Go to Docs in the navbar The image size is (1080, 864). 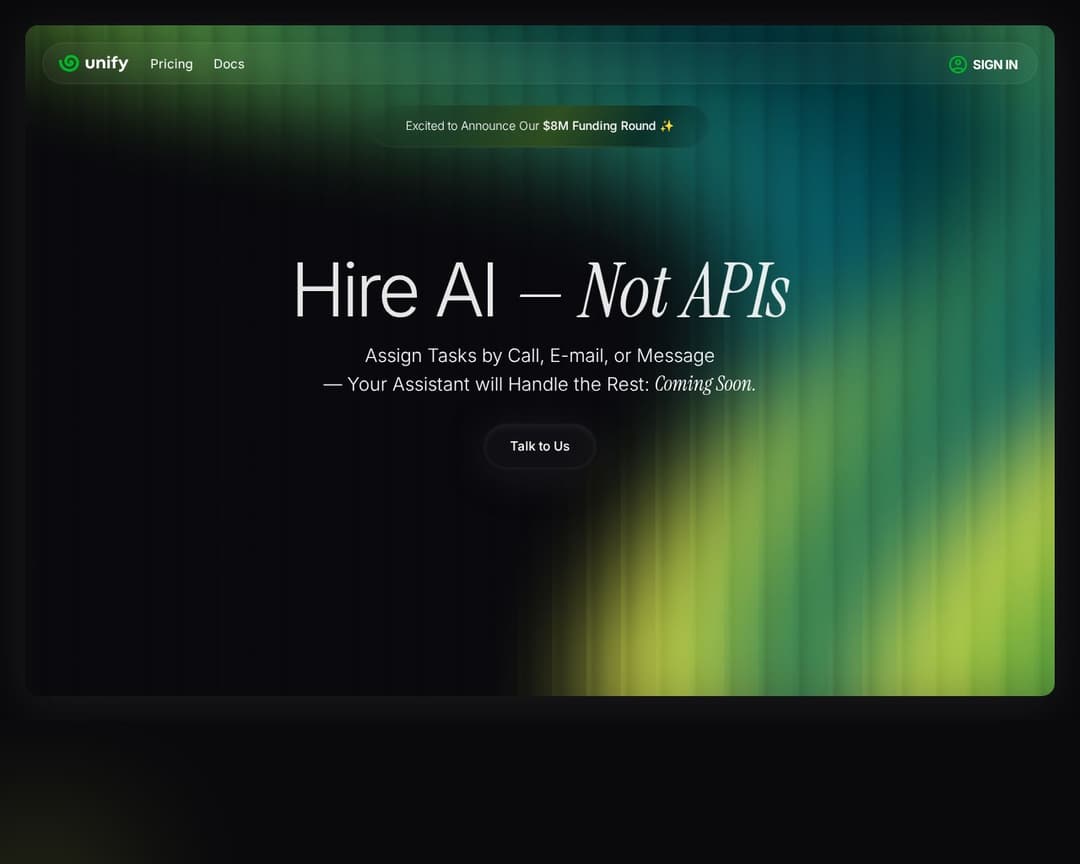tap(229, 64)
